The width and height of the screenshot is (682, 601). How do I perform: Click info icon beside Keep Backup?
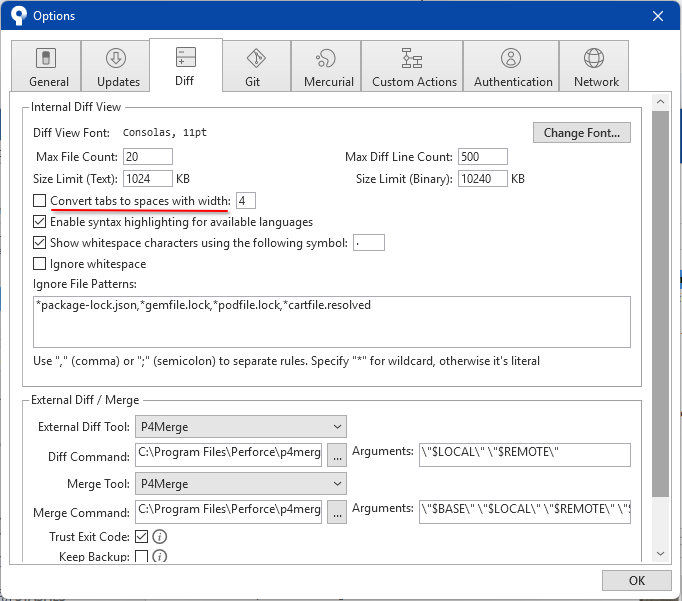tap(159, 556)
